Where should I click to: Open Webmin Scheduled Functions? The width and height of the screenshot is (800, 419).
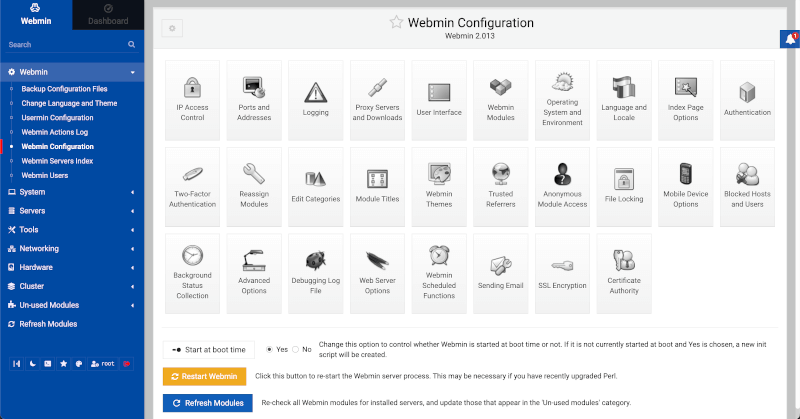coord(439,274)
